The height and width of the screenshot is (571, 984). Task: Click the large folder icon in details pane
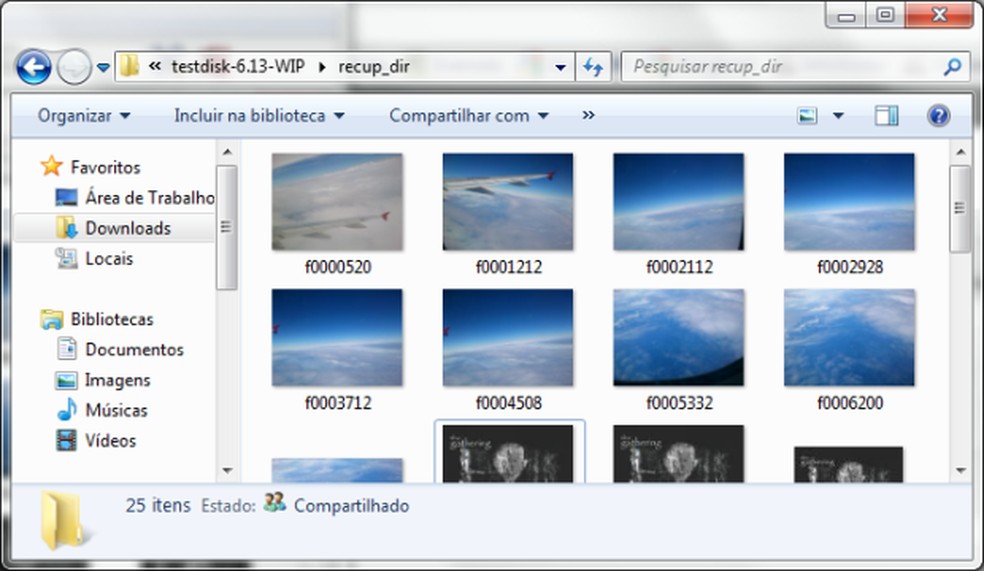click(65, 522)
